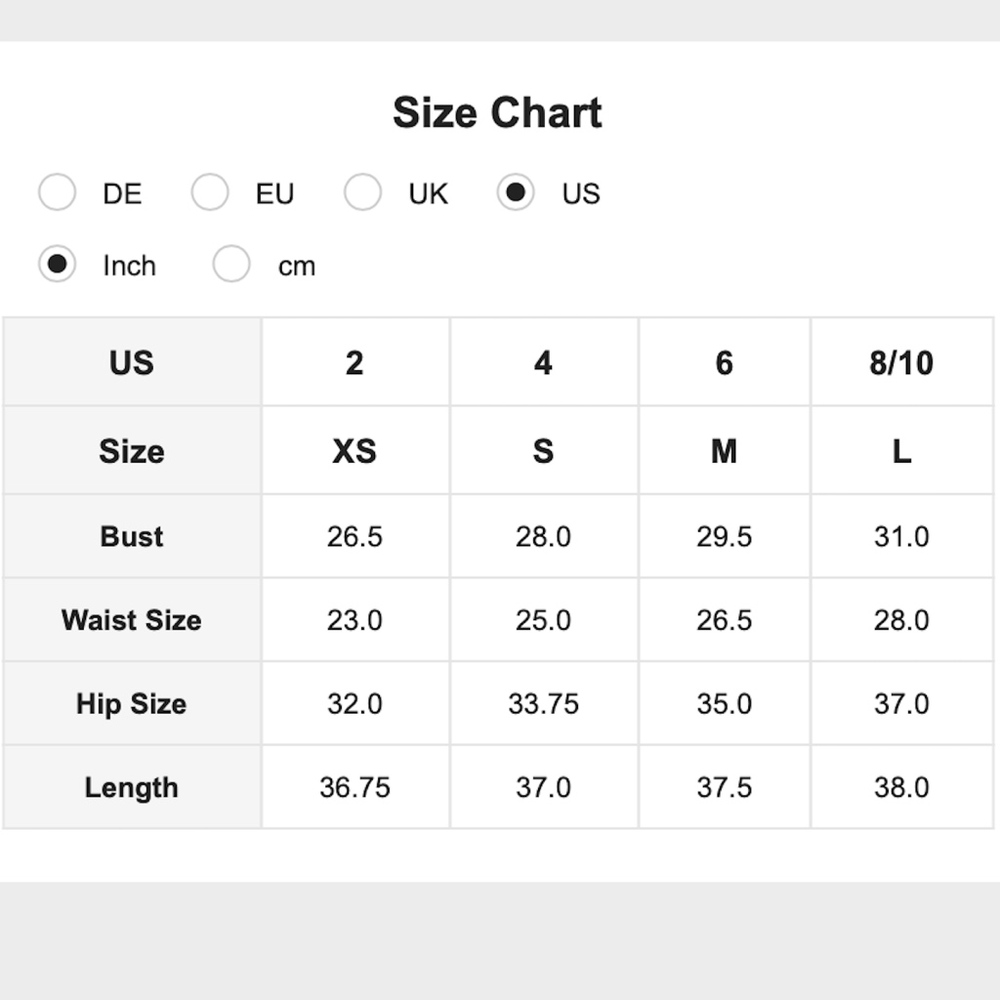Switch to UK sizing radio button
The width and height of the screenshot is (1000, 1000).
point(363,193)
